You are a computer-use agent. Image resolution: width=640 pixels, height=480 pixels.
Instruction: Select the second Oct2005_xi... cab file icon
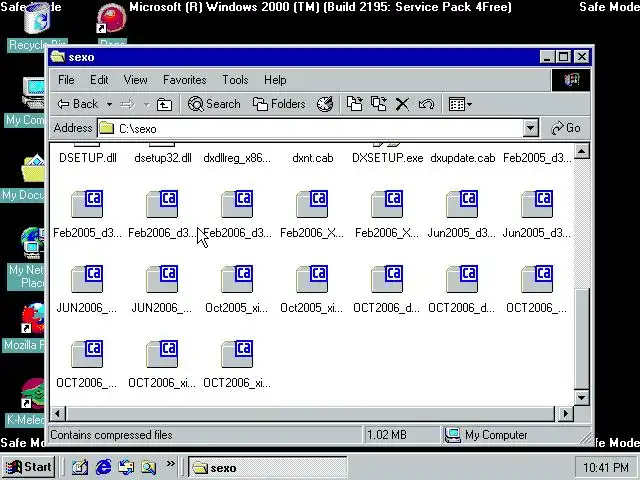[312, 279]
